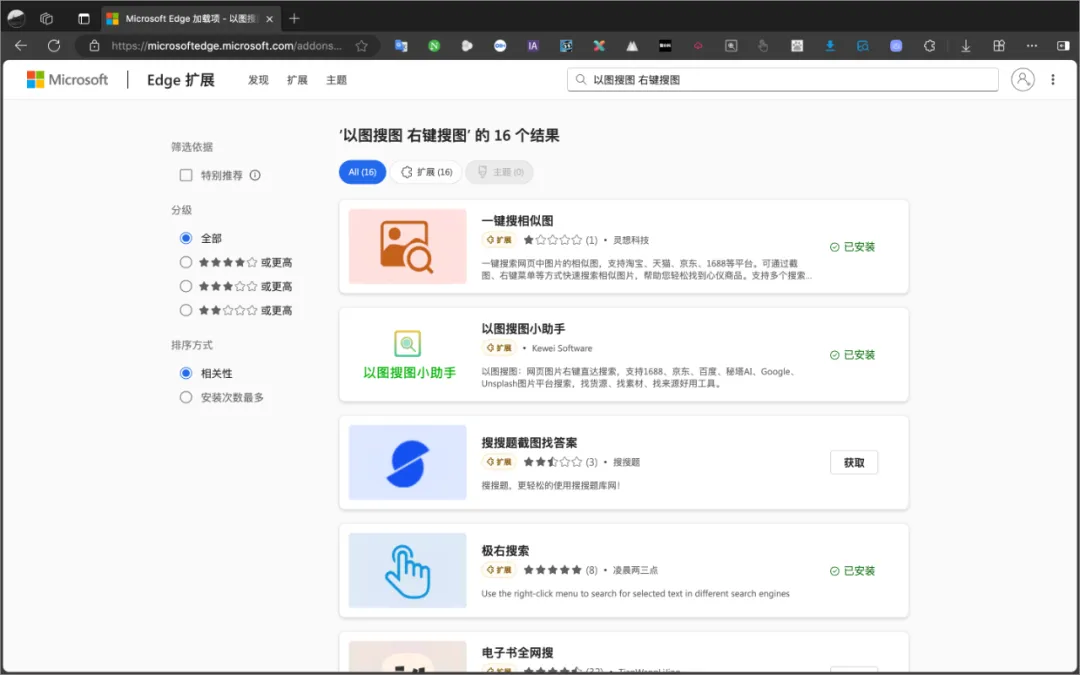Open the white mountain extension icon
Screen dimensions: 1080x675
click(632, 45)
